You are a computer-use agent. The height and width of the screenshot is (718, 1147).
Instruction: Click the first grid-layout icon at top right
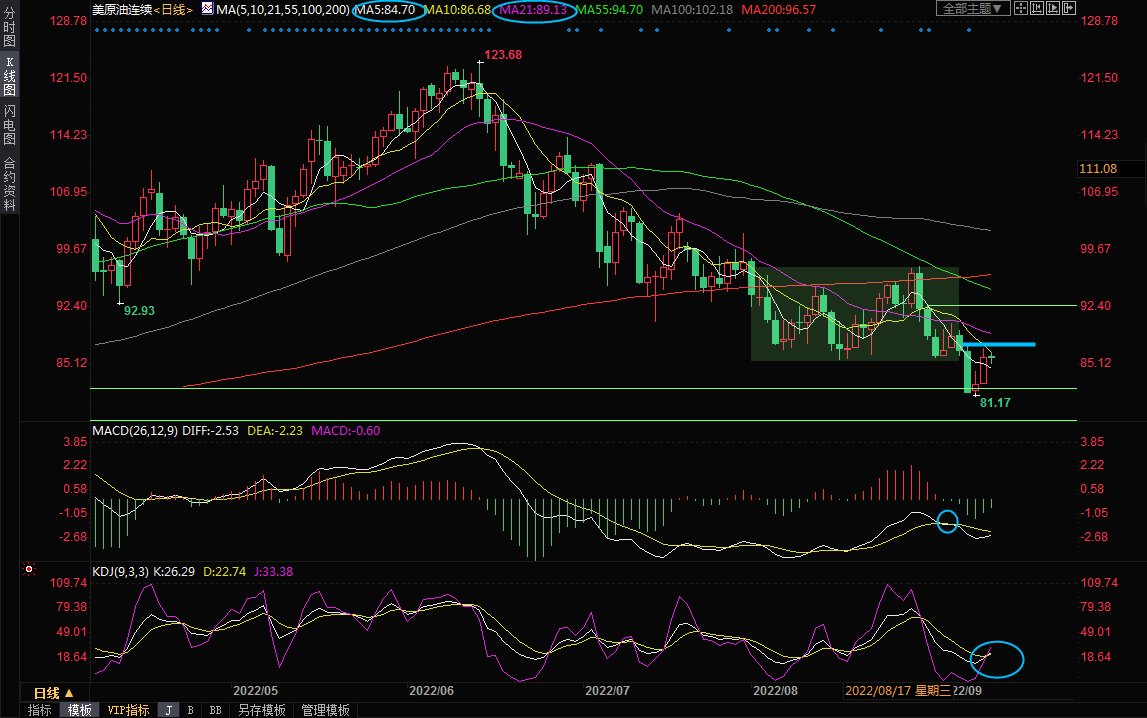click(1022, 9)
